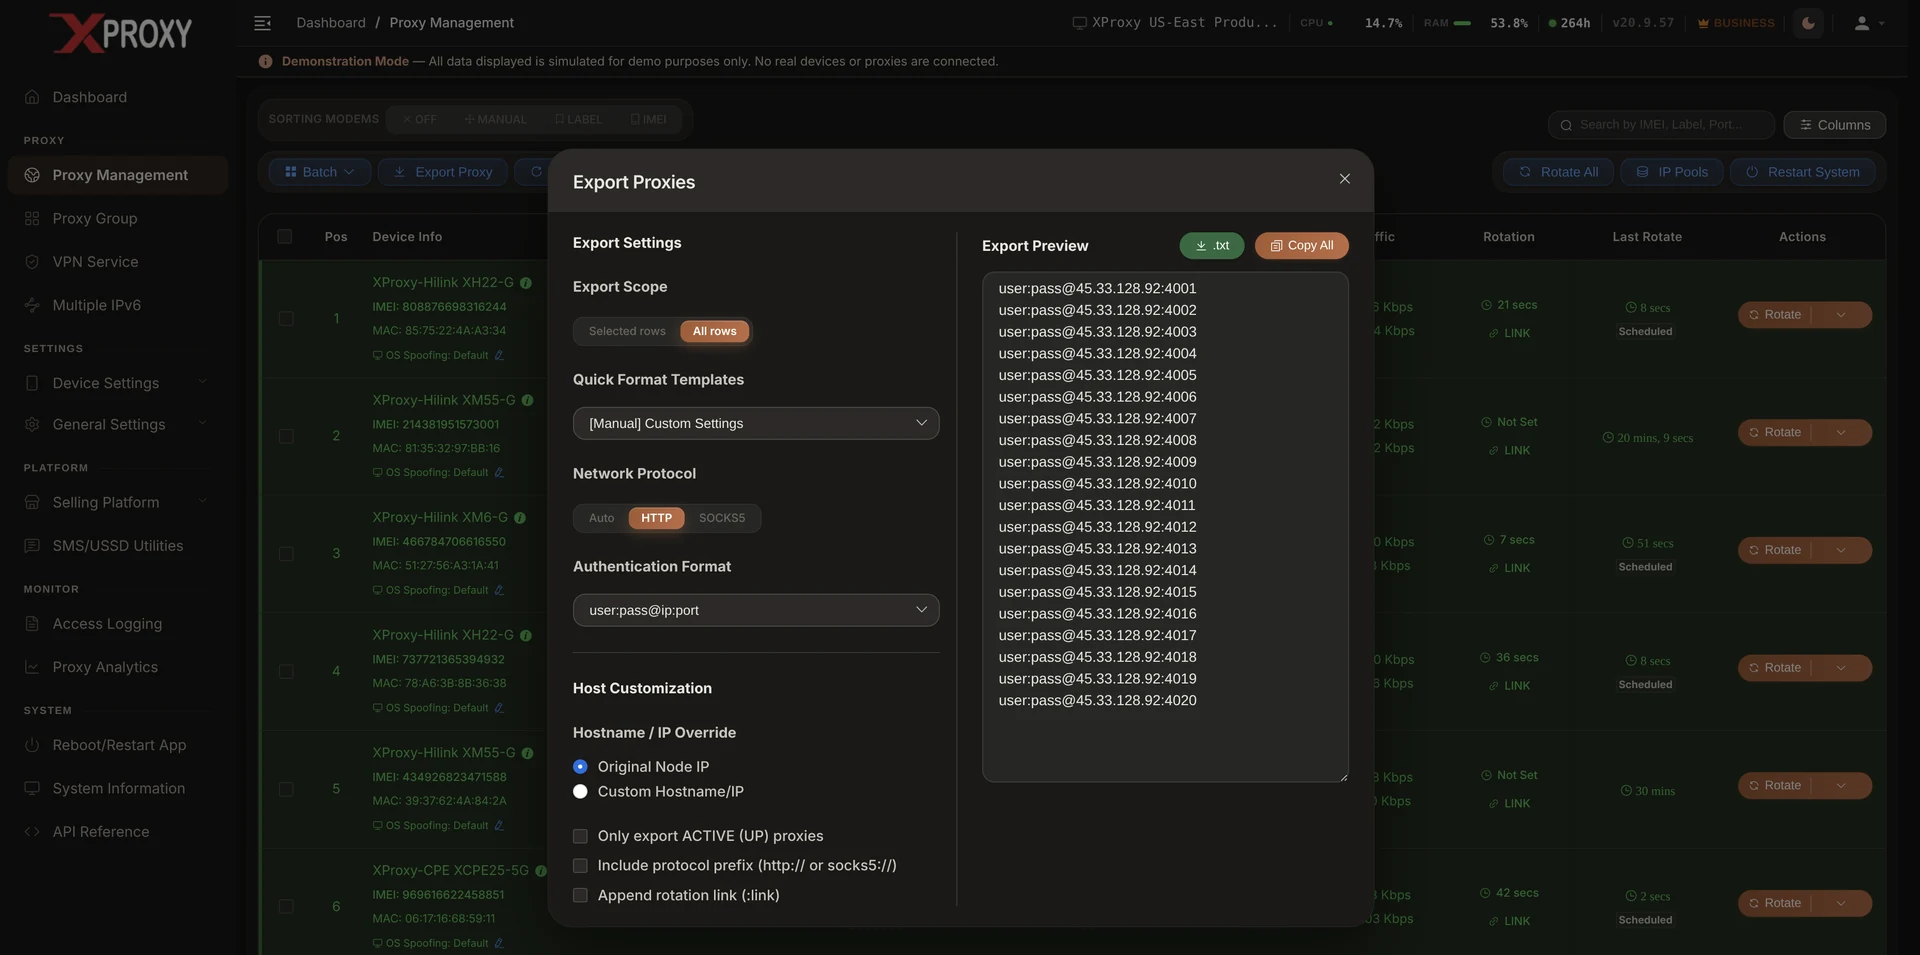Open the user account avatar menu
The image size is (1920, 955).
(x=1868, y=23)
